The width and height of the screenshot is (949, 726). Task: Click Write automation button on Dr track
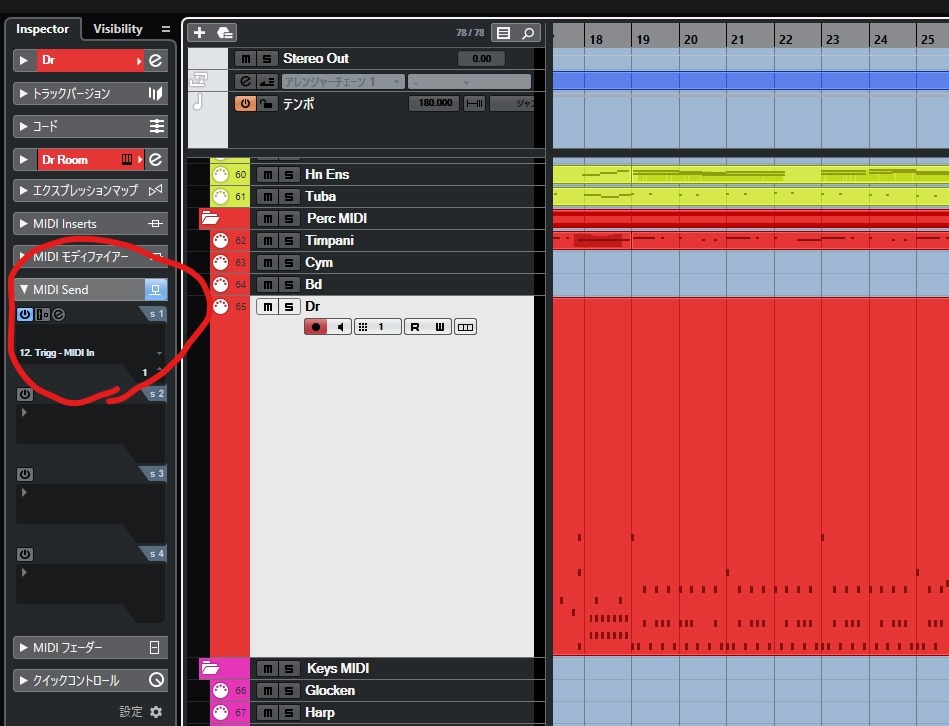[x=439, y=327]
